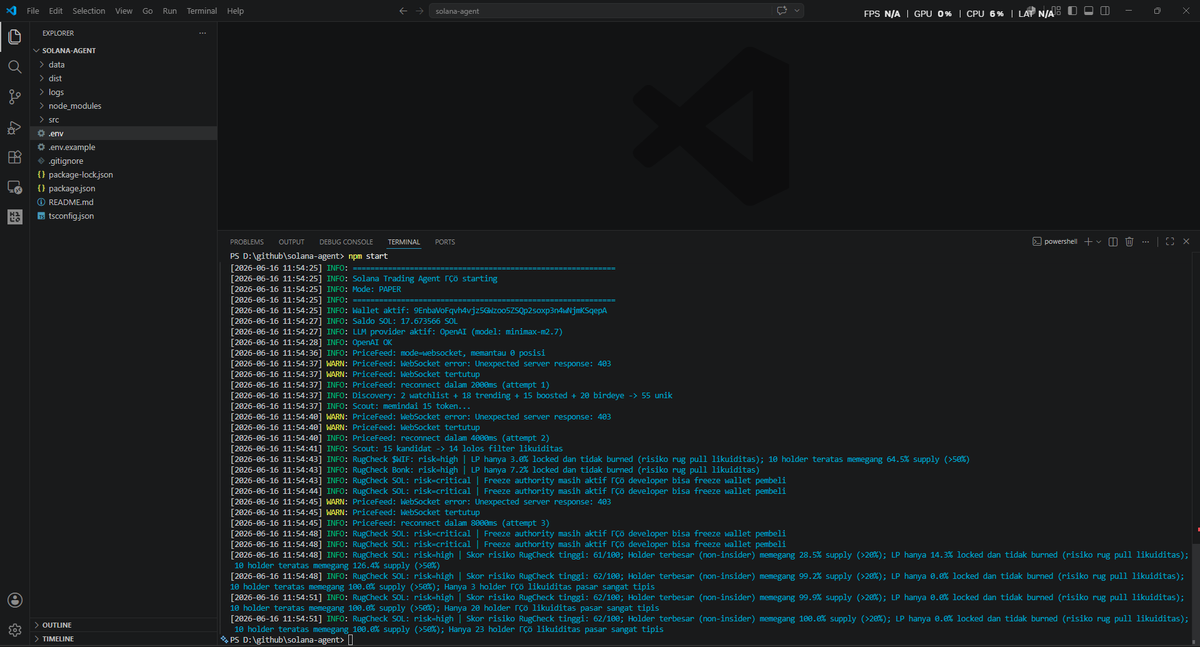Image resolution: width=1200 pixels, height=647 pixels.
Task: Switch to the DEBUG CONSOLE tab
Action: 346,242
